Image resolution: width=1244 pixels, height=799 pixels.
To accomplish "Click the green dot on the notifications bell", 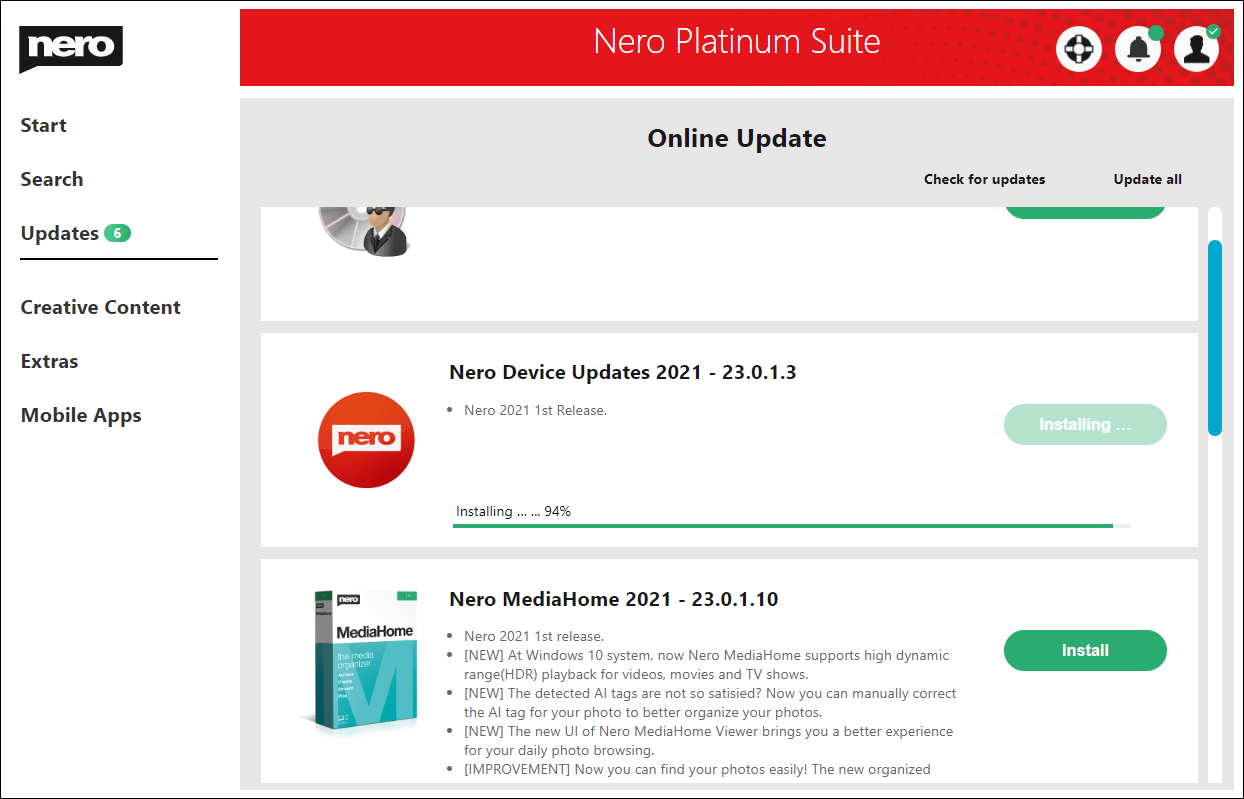I will pos(1157,32).
